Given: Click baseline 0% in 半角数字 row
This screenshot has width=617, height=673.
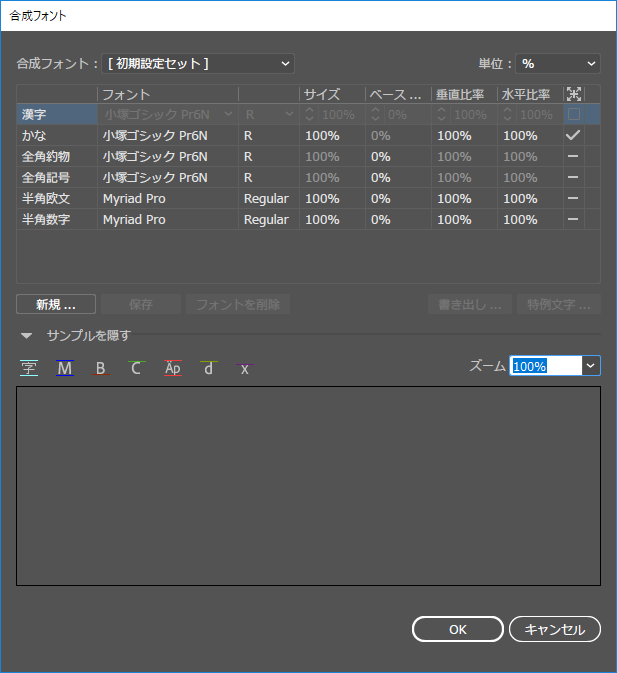Looking at the screenshot, I should tap(381, 220).
